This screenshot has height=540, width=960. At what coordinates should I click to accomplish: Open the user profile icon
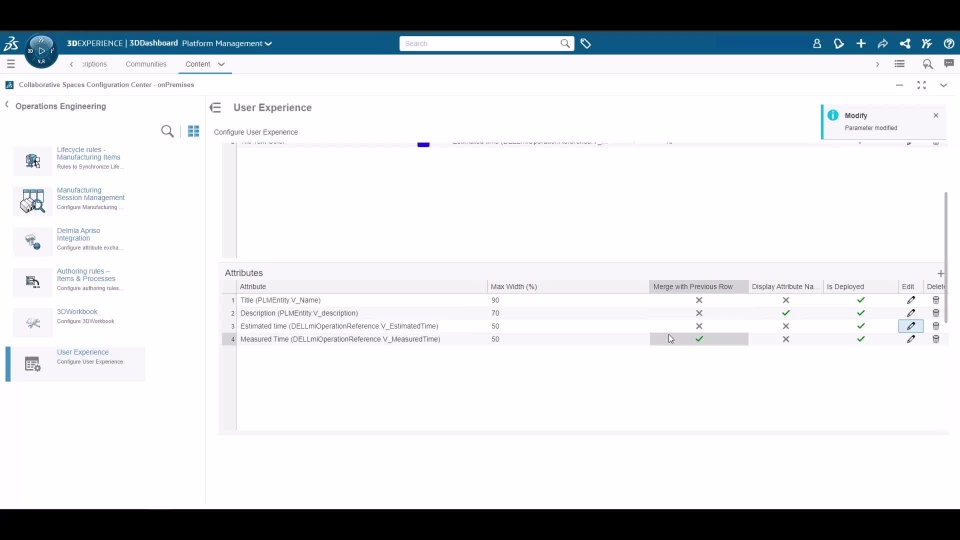pyautogui.click(x=817, y=43)
